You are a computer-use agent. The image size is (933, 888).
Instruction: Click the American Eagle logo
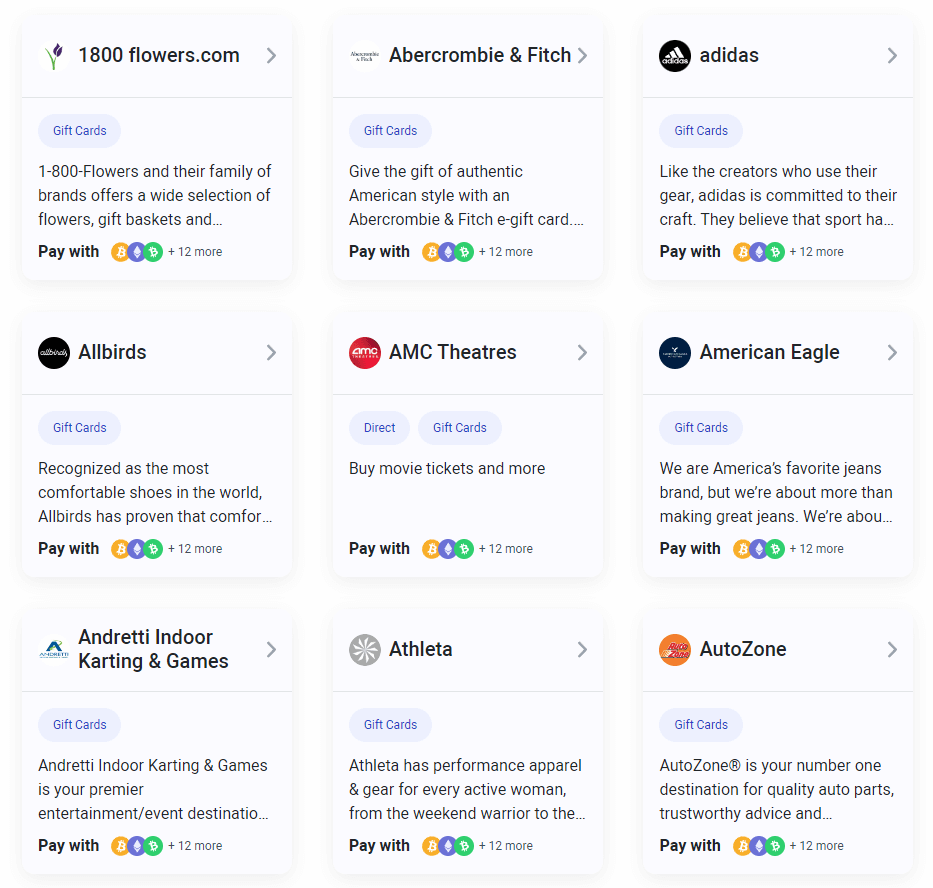tap(675, 353)
